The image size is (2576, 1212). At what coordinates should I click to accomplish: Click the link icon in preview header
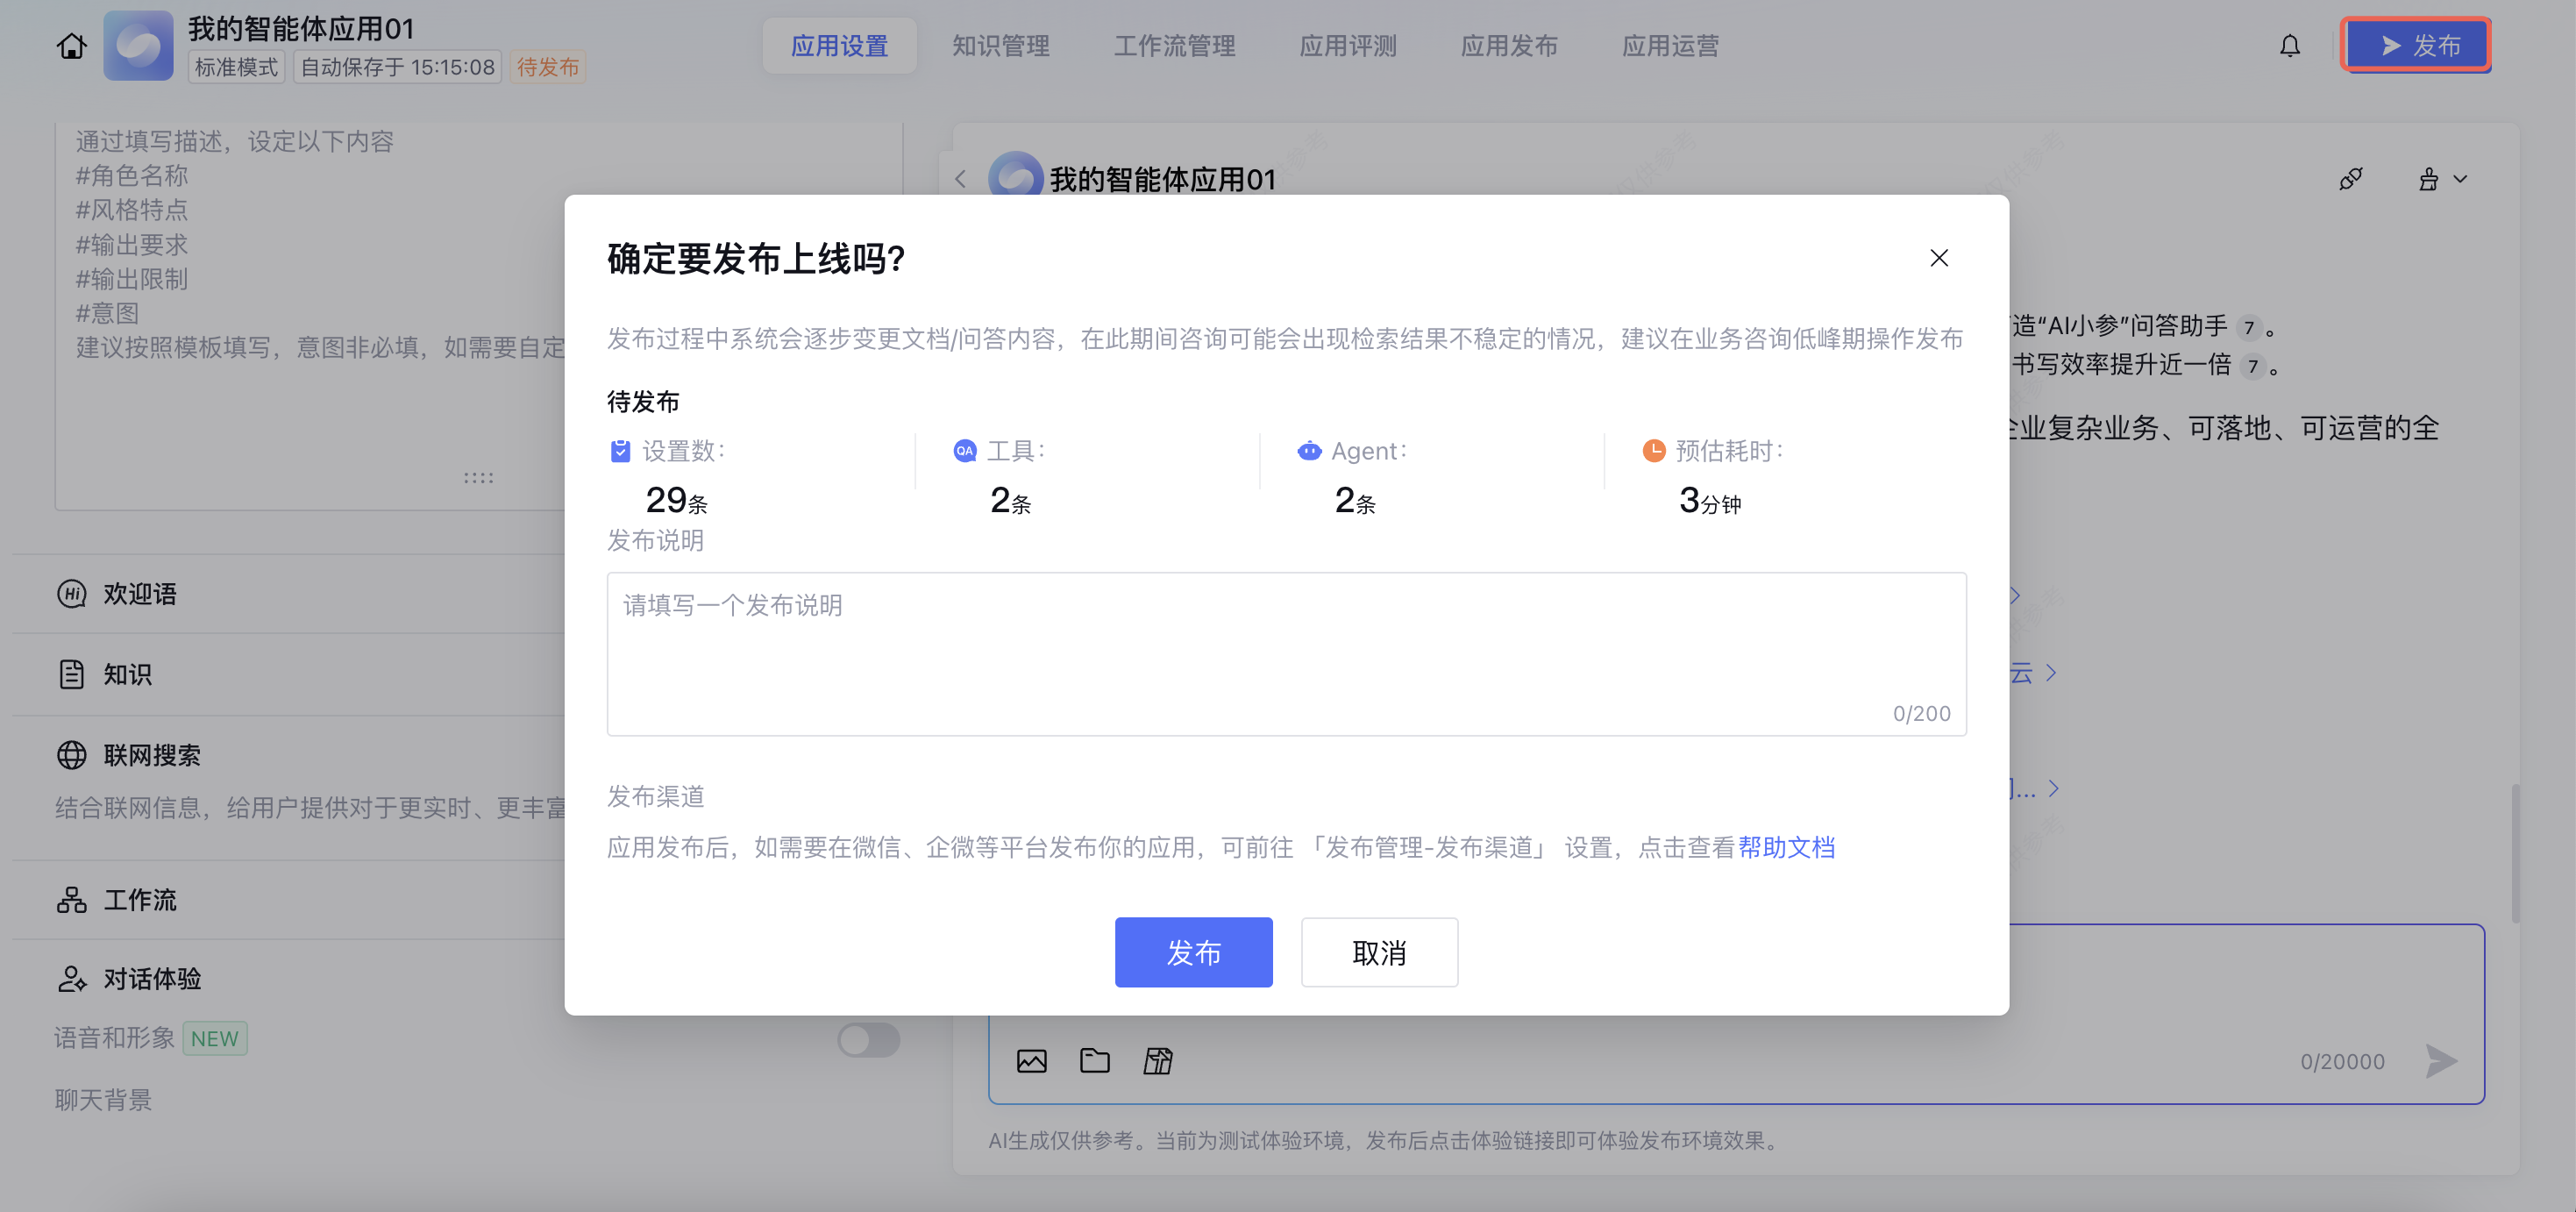(2350, 179)
